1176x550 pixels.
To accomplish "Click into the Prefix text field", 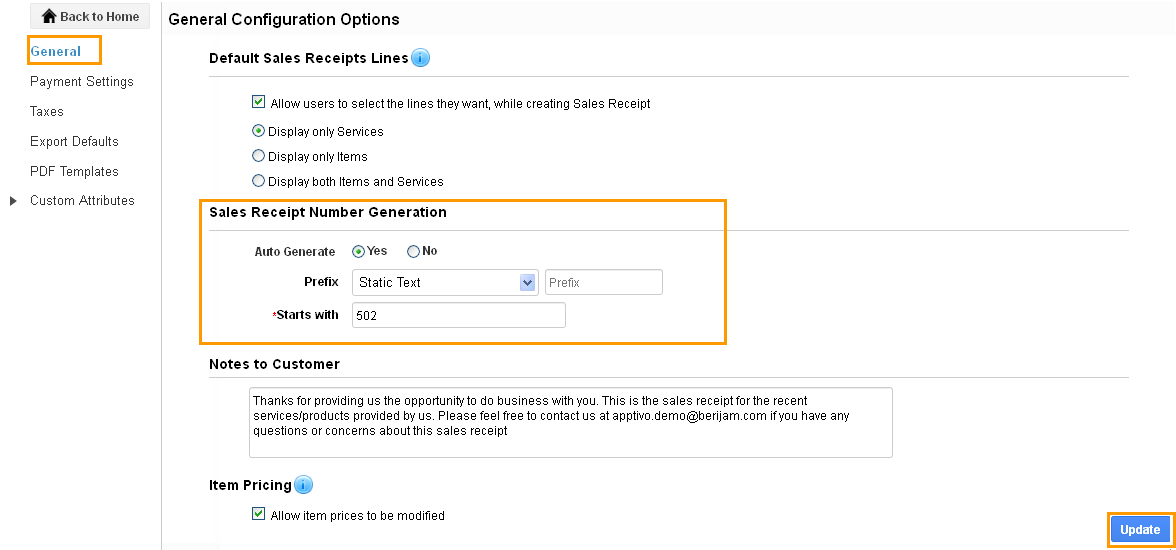I will tap(604, 282).
